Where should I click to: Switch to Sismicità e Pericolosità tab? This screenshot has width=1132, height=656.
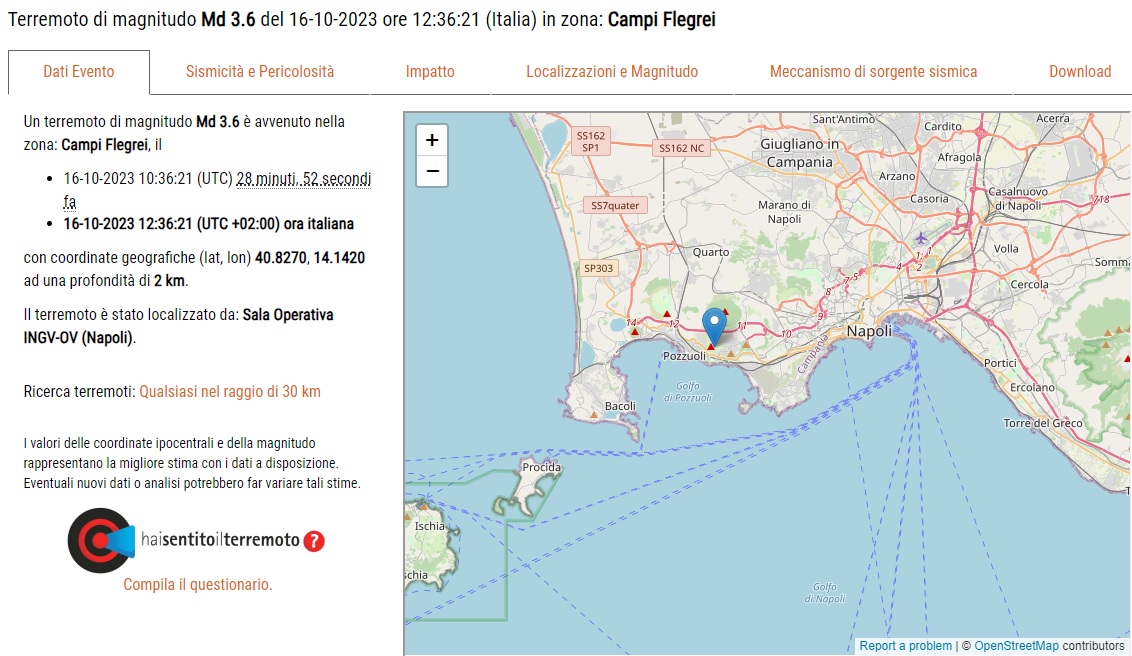tap(260, 72)
